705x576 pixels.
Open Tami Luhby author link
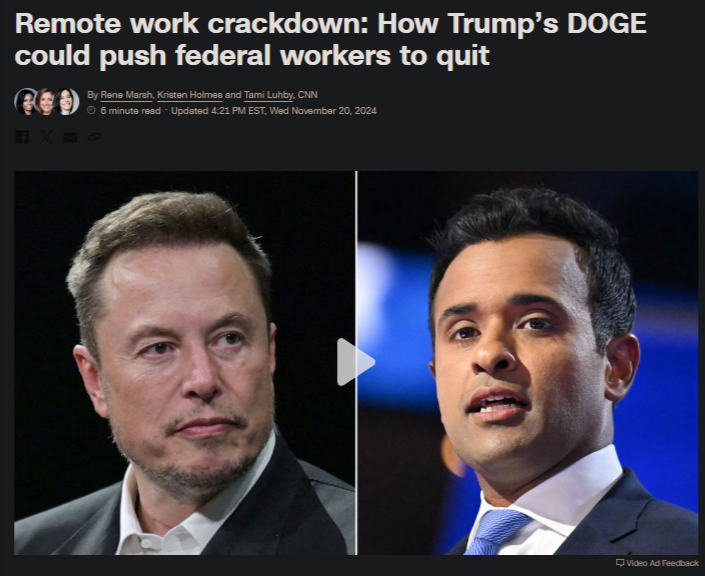[268, 95]
